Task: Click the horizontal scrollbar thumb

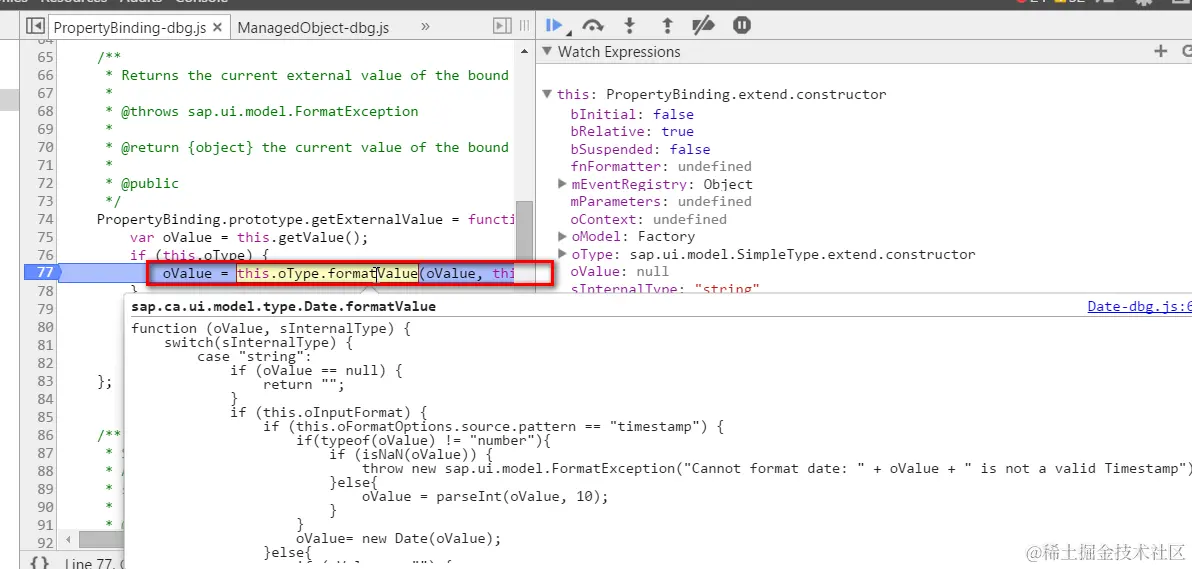Action: pos(101,539)
